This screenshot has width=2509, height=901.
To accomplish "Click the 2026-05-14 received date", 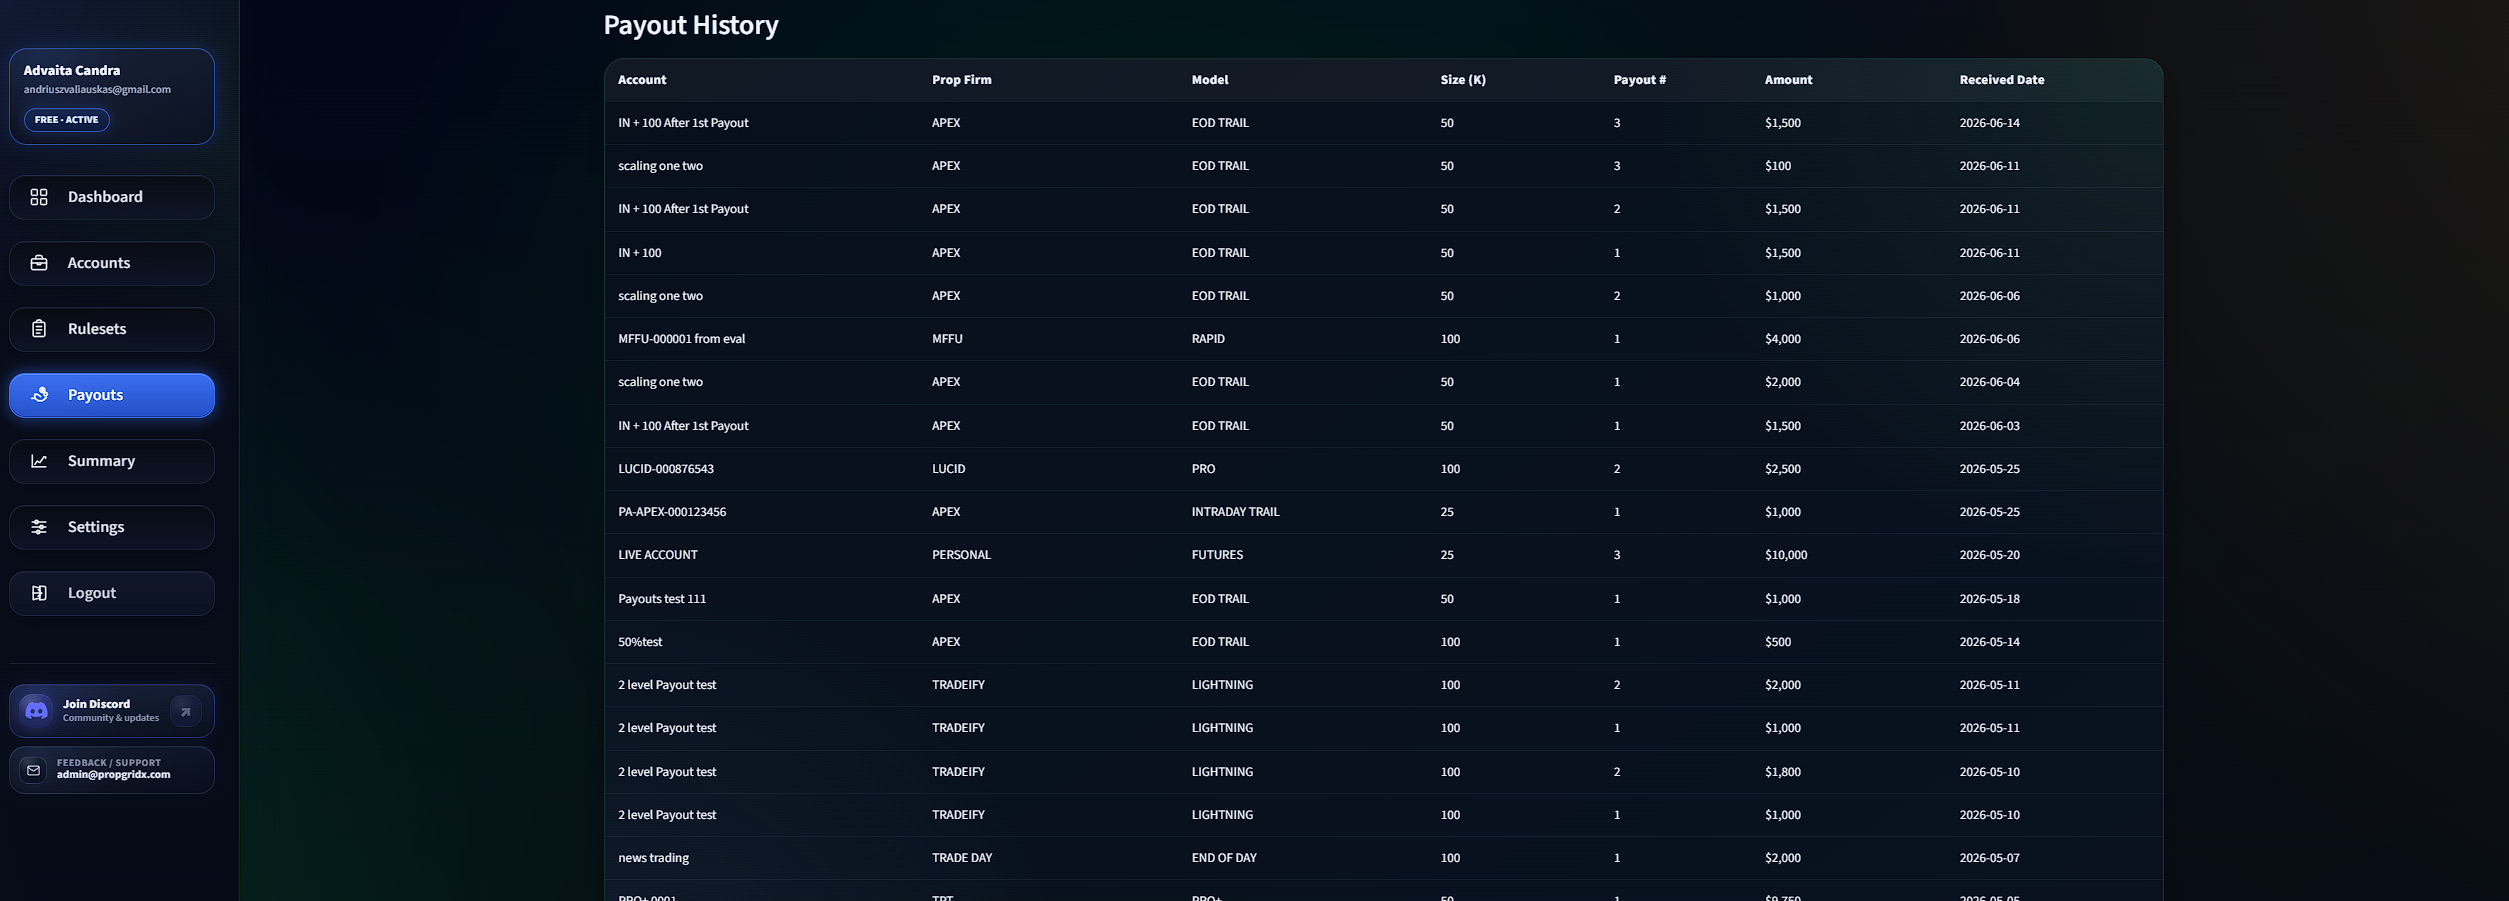I will point(1990,642).
